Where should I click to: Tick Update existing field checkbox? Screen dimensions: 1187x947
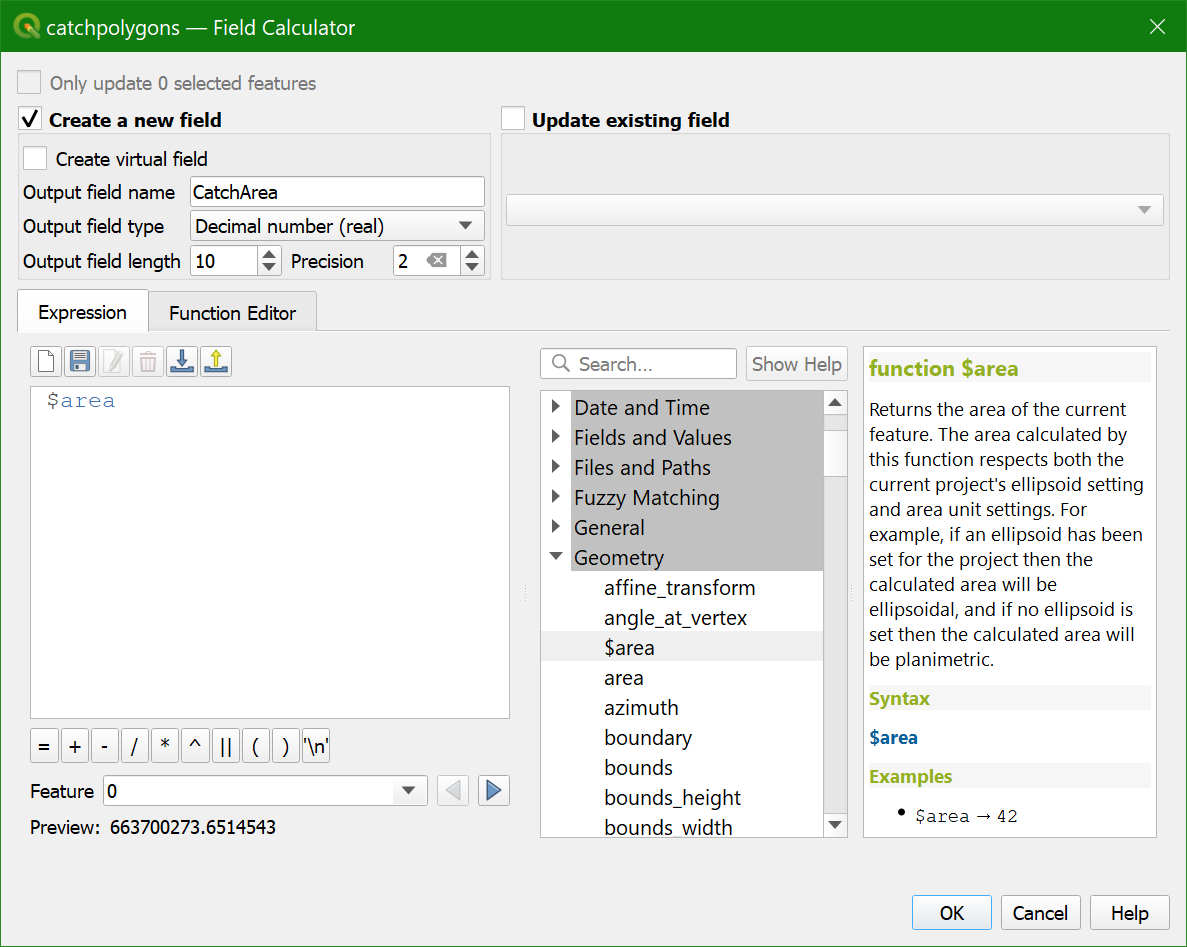[513, 119]
